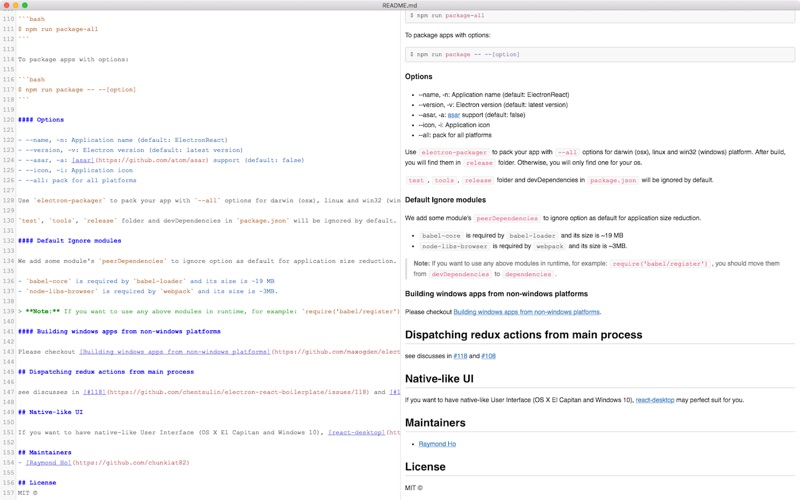Click '$ npm run package -- --[option]' editor line 117

[77, 90]
